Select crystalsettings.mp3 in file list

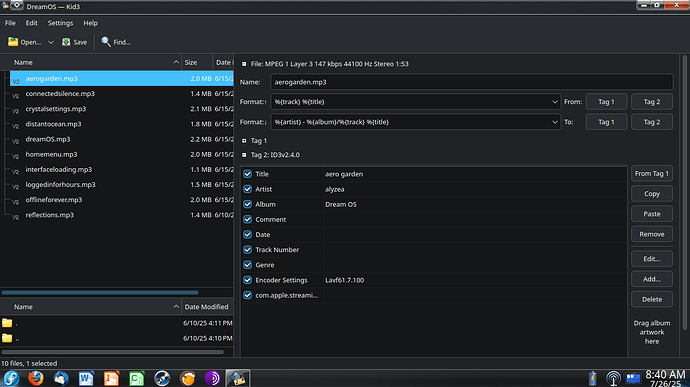coord(56,109)
